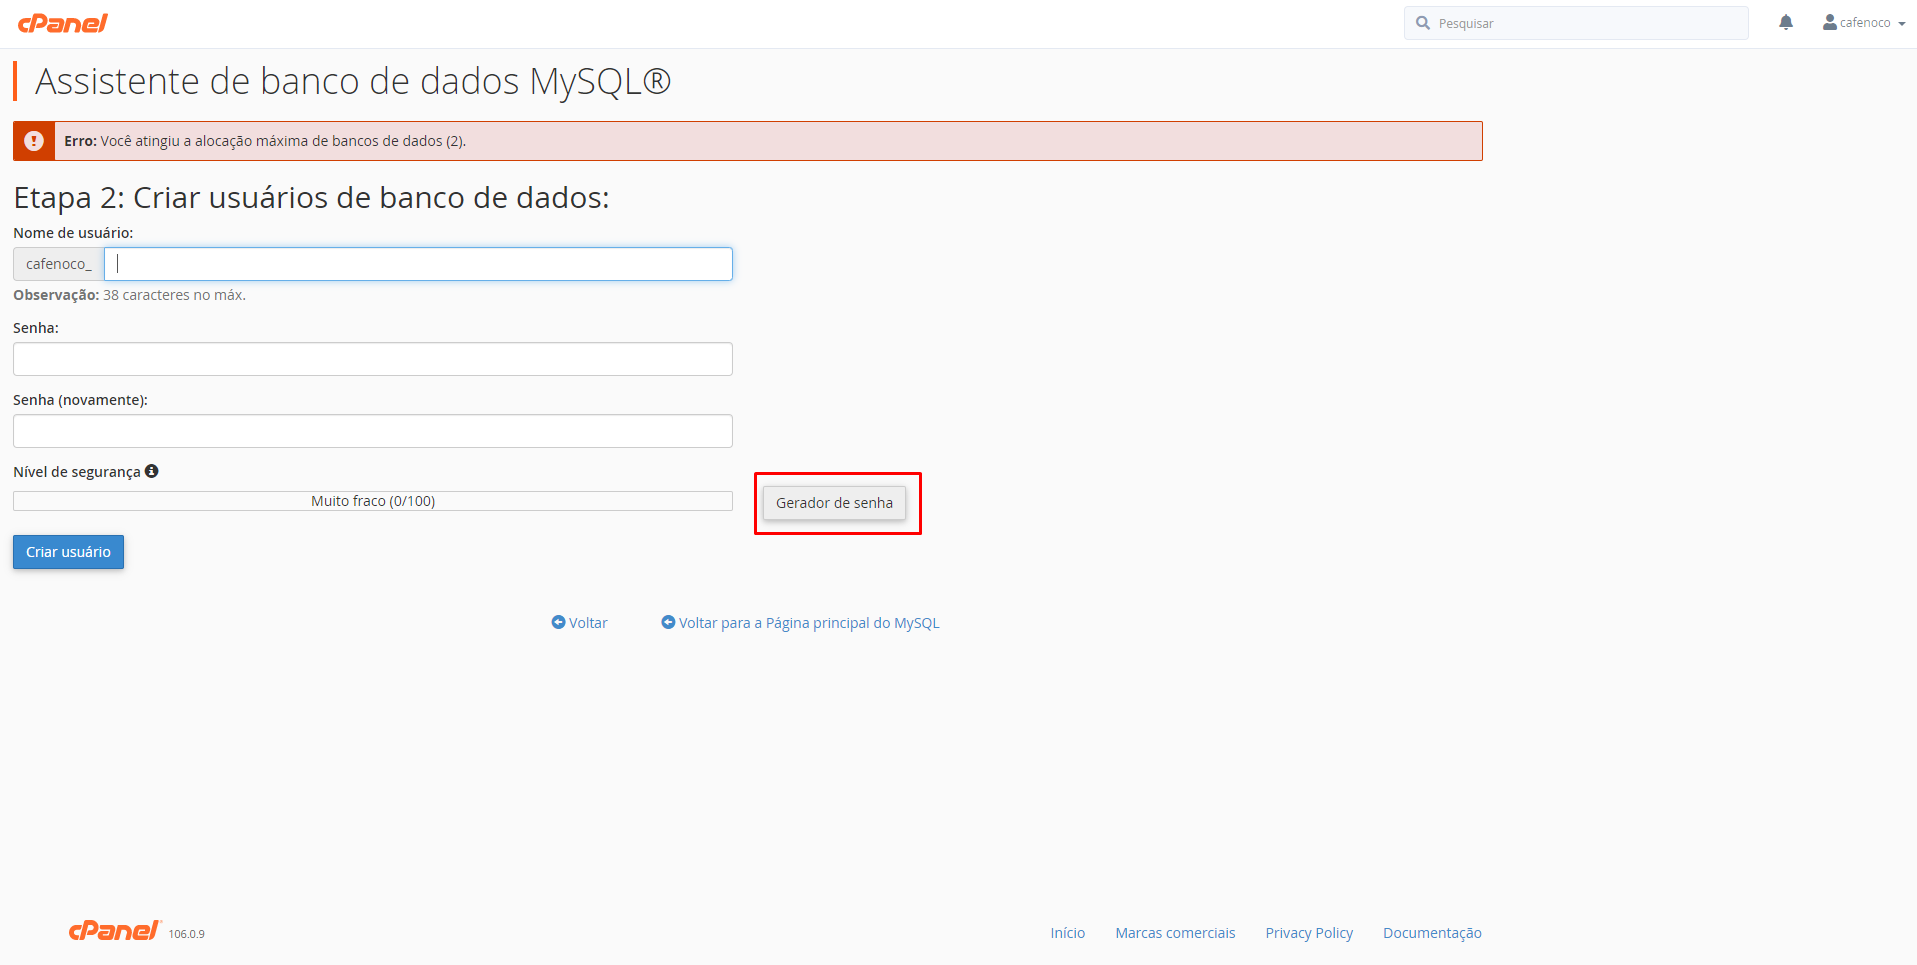Go back via the Voltar link
This screenshot has width=1917, height=965.
pyautogui.click(x=588, y=623)
